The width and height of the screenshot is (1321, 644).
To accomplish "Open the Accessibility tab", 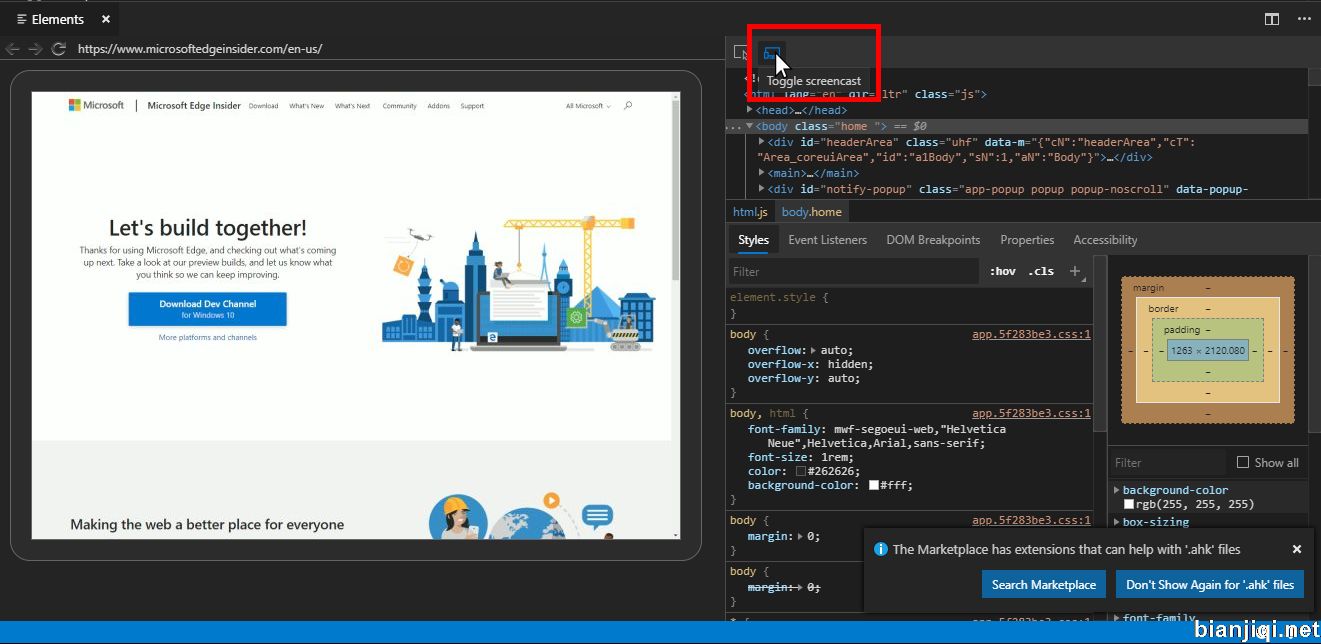I will 1105,240.
